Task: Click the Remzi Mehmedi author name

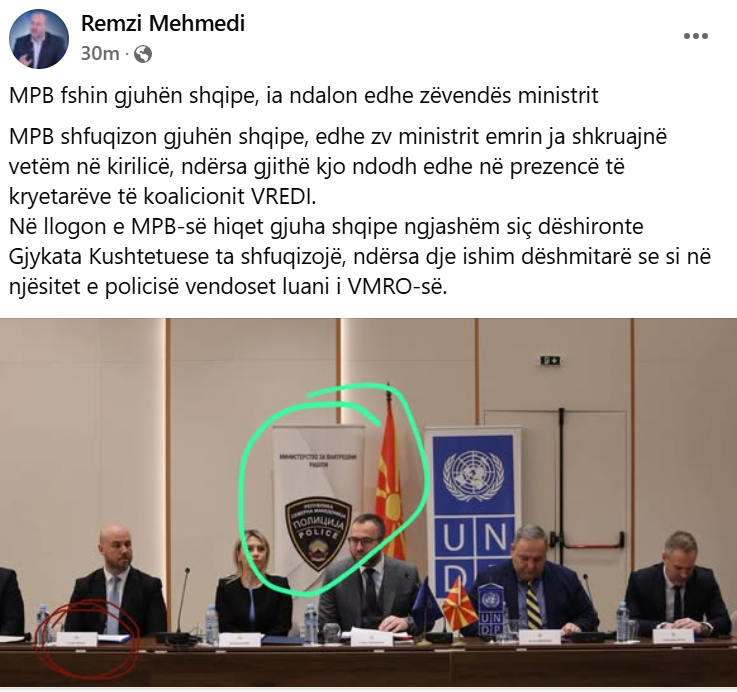Action: pyautogui.click(x=163, y=24)
